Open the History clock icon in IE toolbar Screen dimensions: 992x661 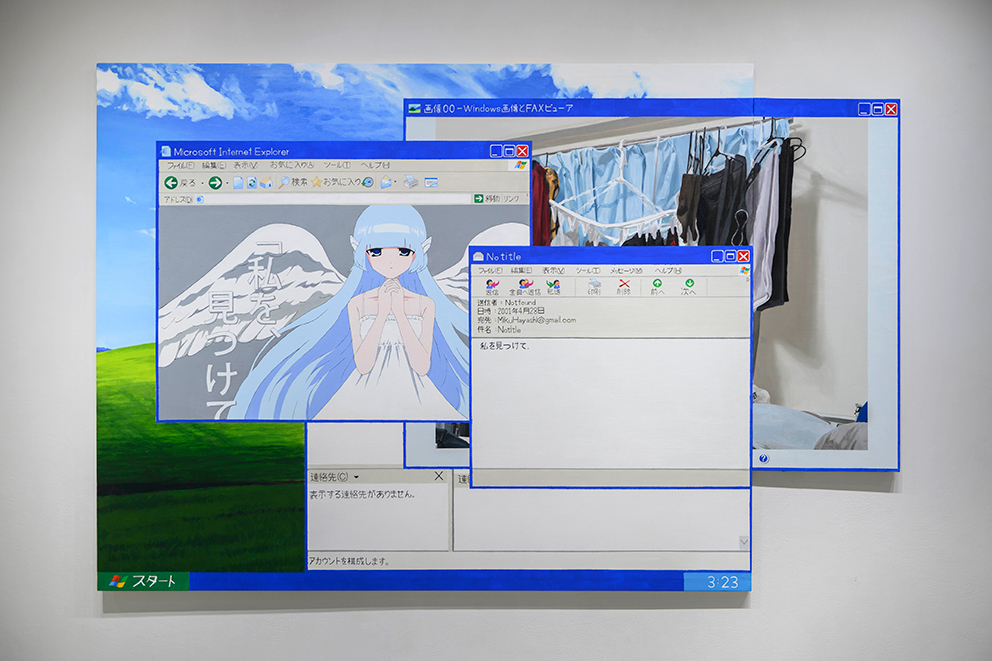[368, 182]
